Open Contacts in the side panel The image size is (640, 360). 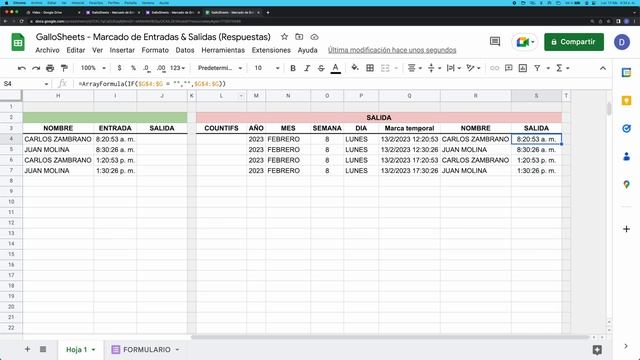pyautogui.click(x=626, y=156)
